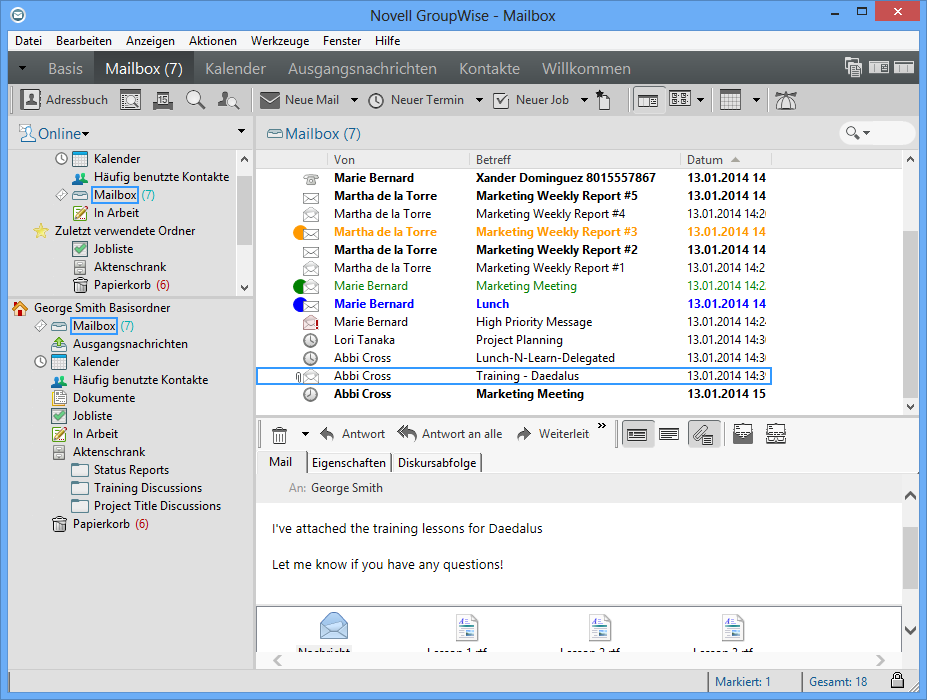The width and height of the screenshot is (927, 700).
Task: Open the Lesson 1 rtf attachment icon
Action: 467,628
